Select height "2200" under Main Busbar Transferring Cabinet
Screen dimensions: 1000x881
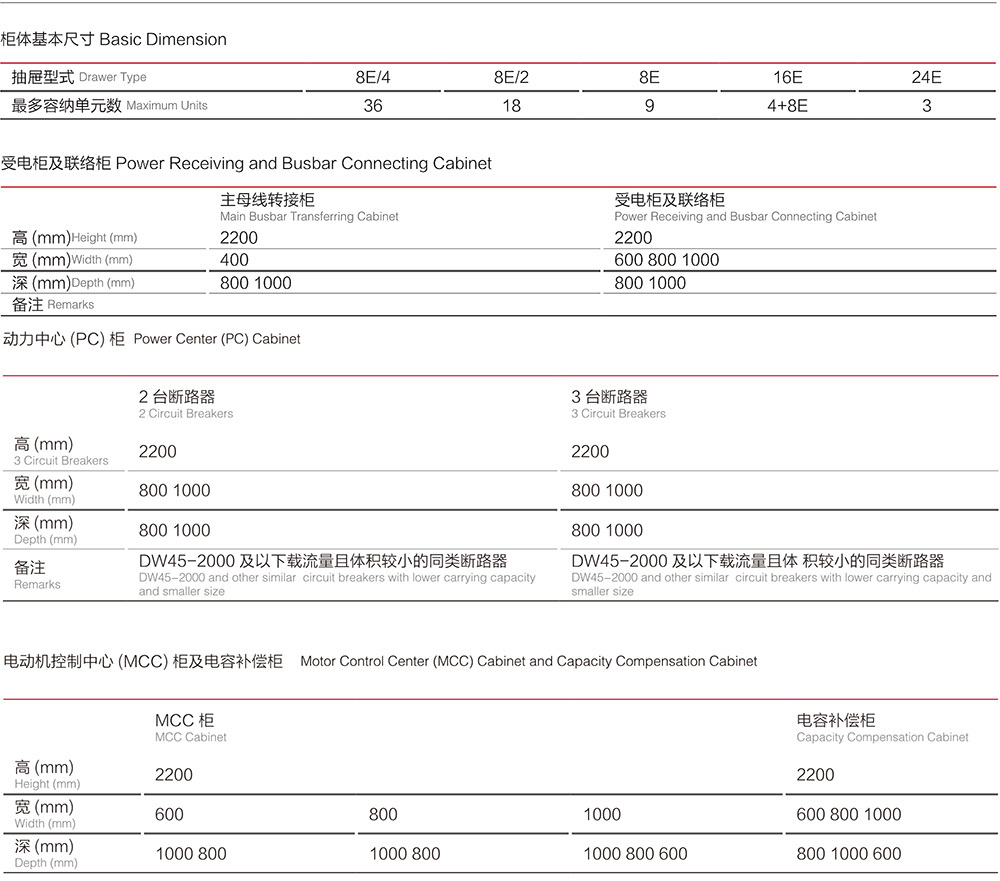tap(239, 238)
